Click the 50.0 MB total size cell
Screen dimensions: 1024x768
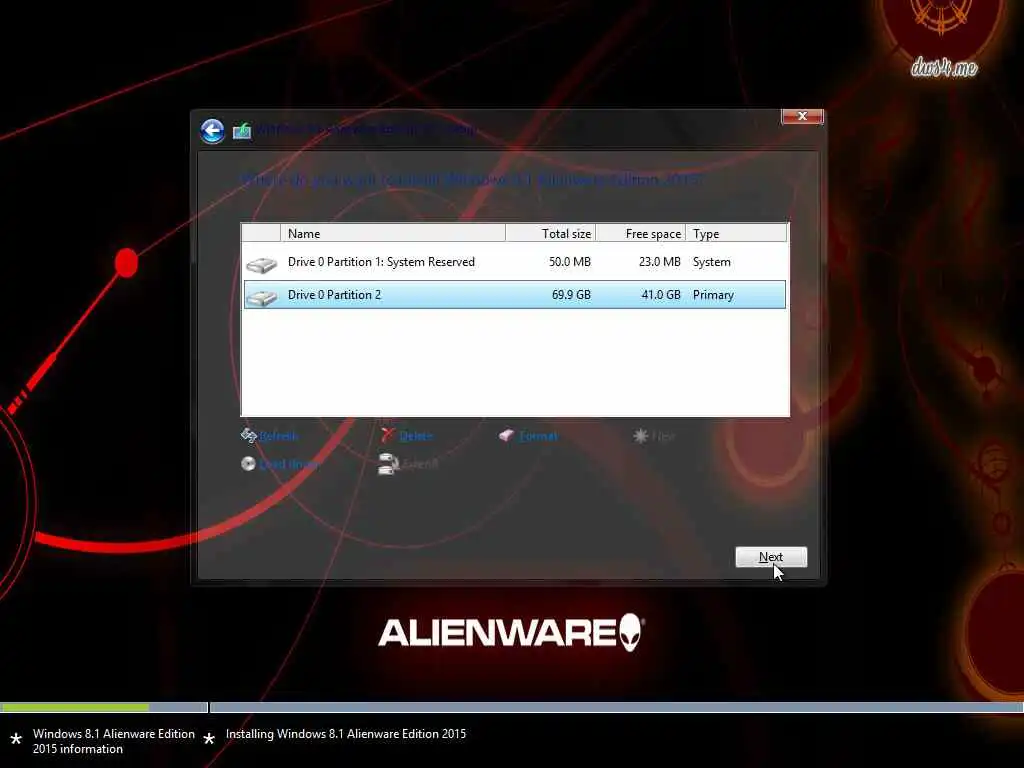tap(569, 262)
